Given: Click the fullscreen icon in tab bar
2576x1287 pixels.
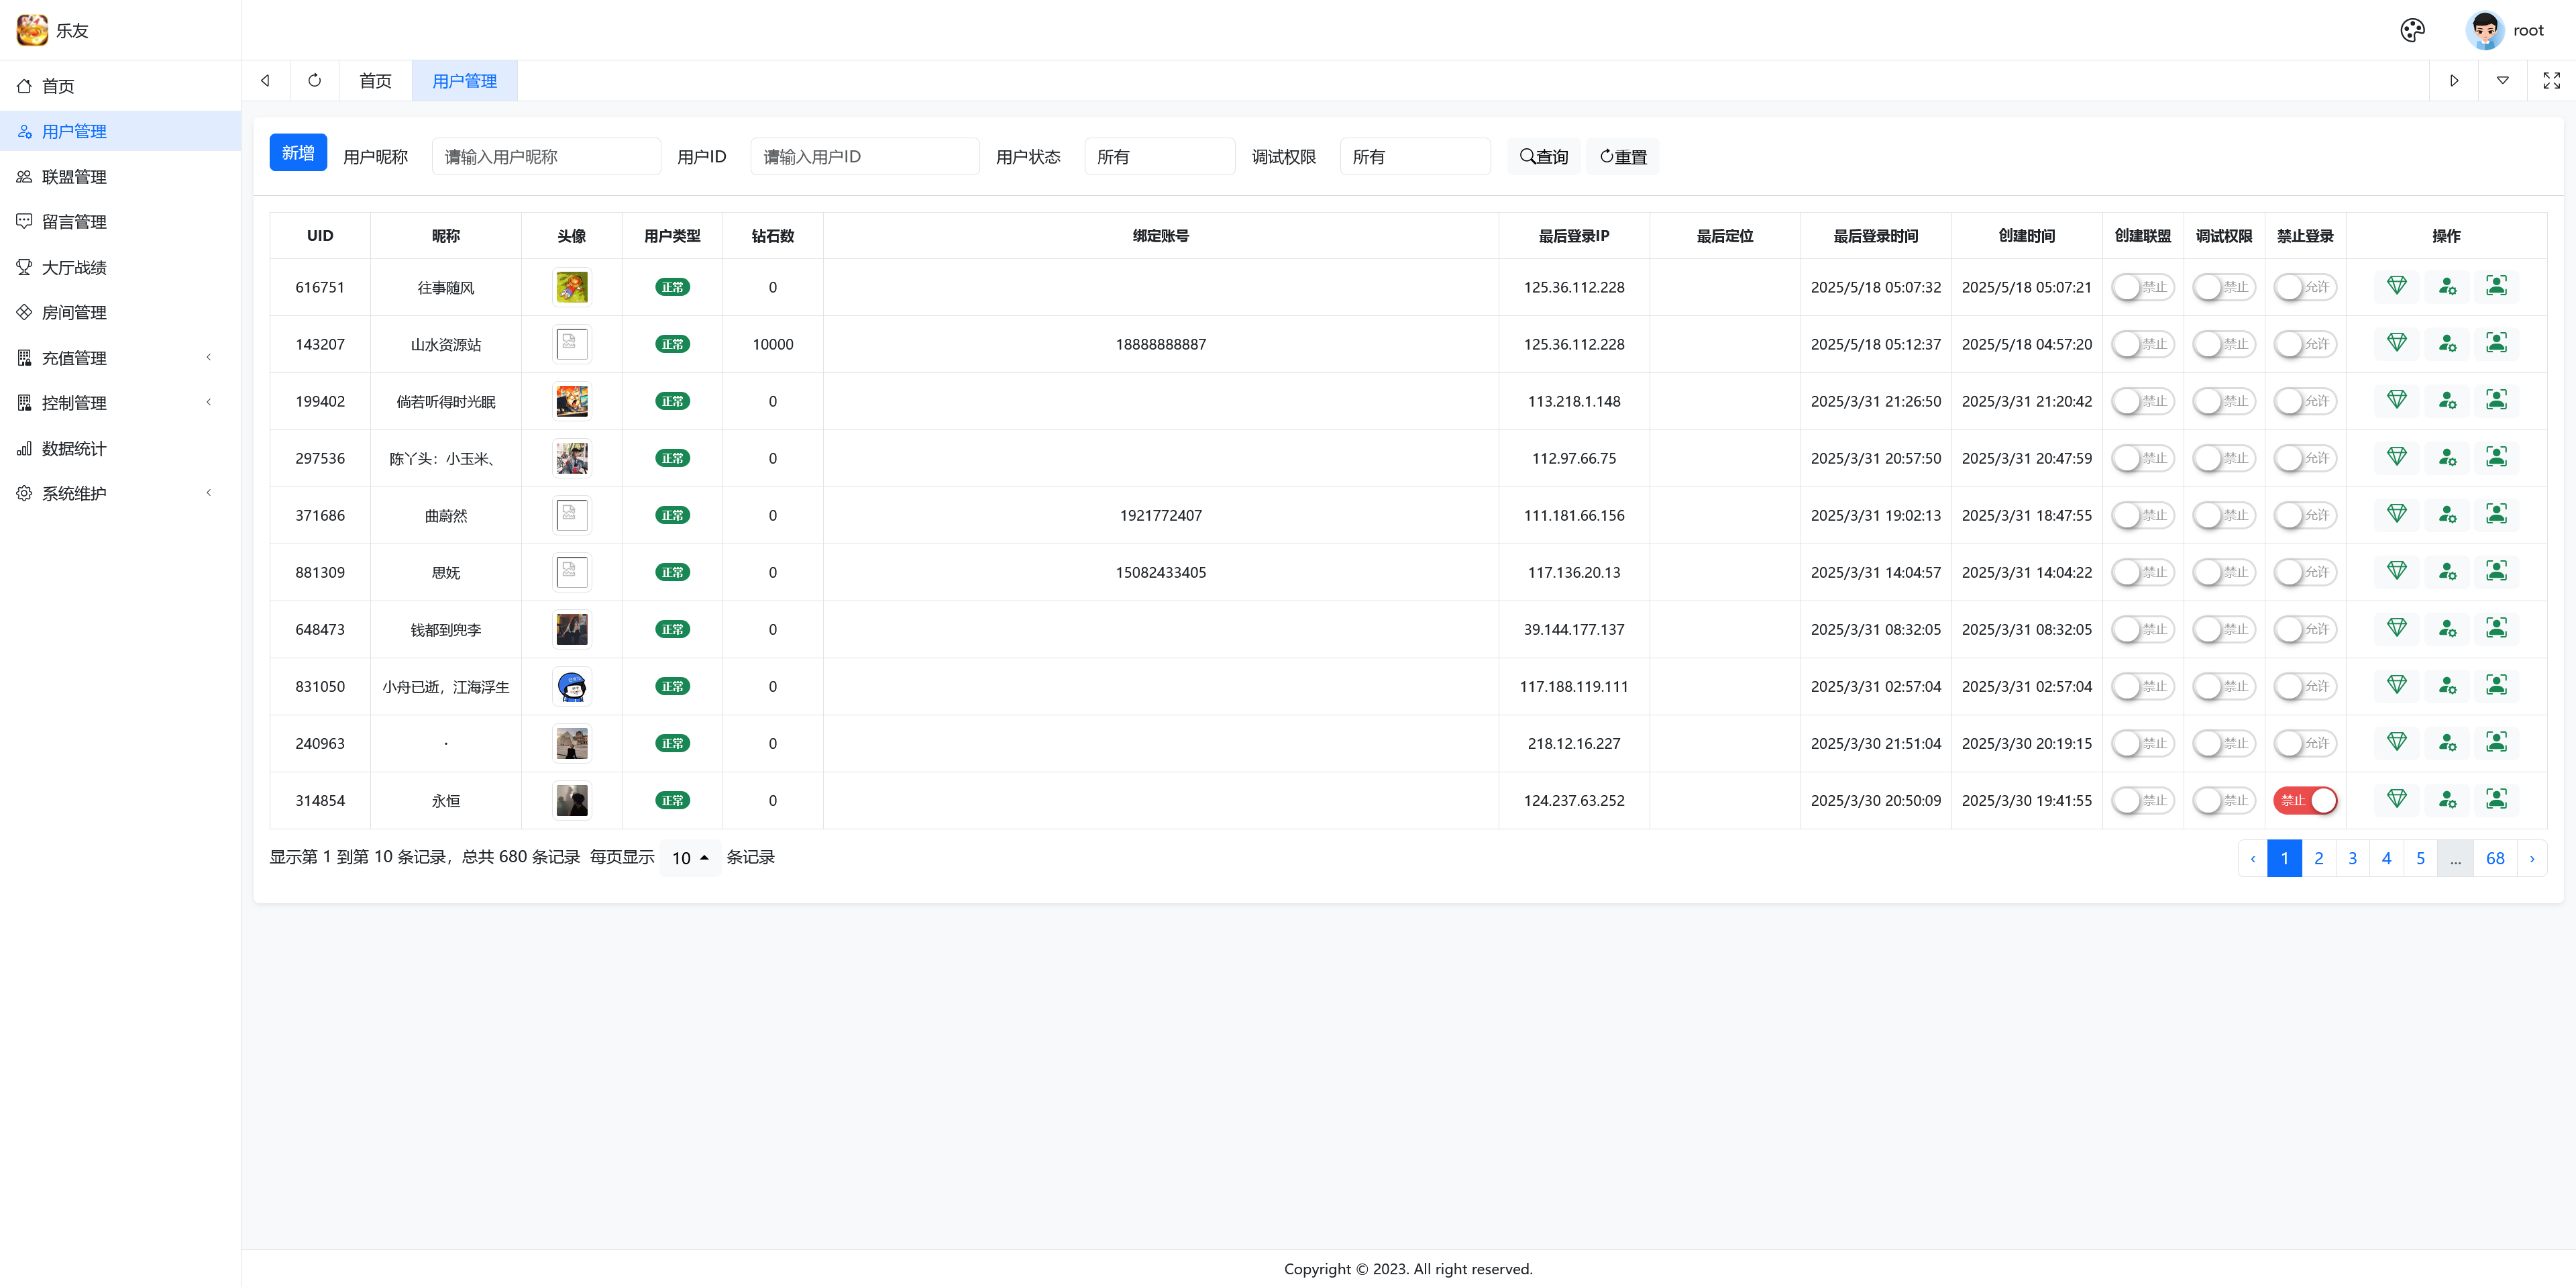Looking at the screenshot, I should (2551, 81).
